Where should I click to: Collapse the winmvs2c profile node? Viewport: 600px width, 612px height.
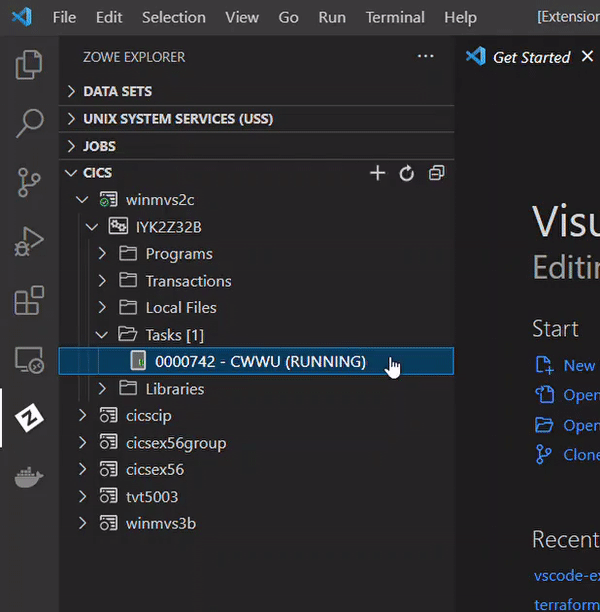tap(82, 200)
